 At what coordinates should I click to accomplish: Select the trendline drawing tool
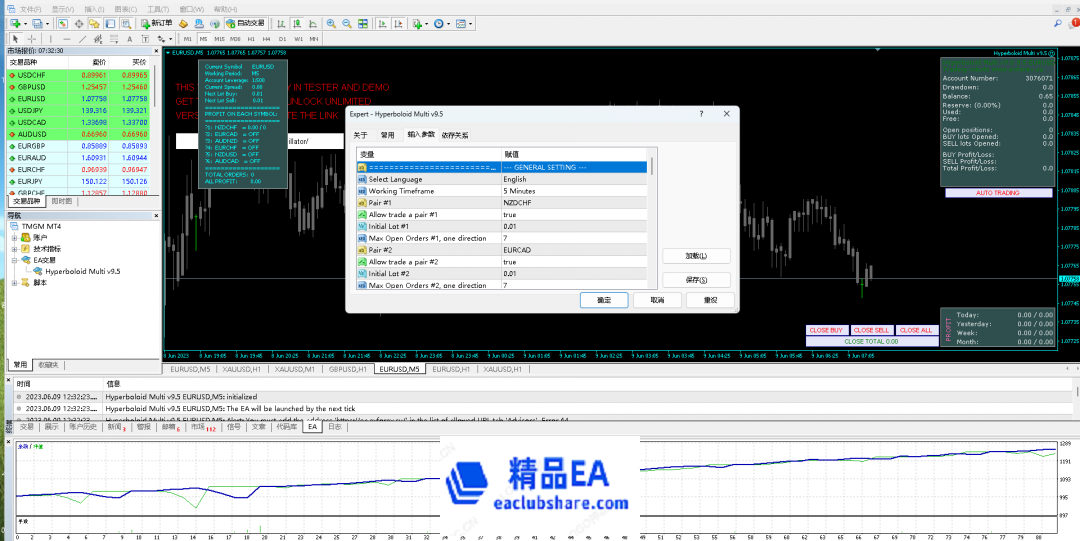coord(80,39)
